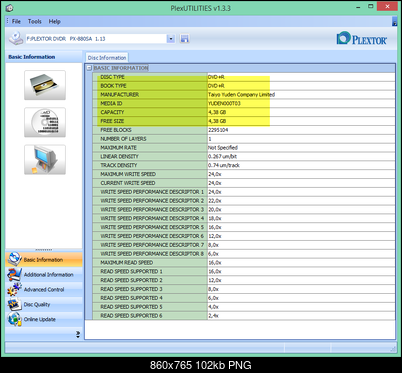
Task: Open the Tools menu
Action: coord(35,21)
